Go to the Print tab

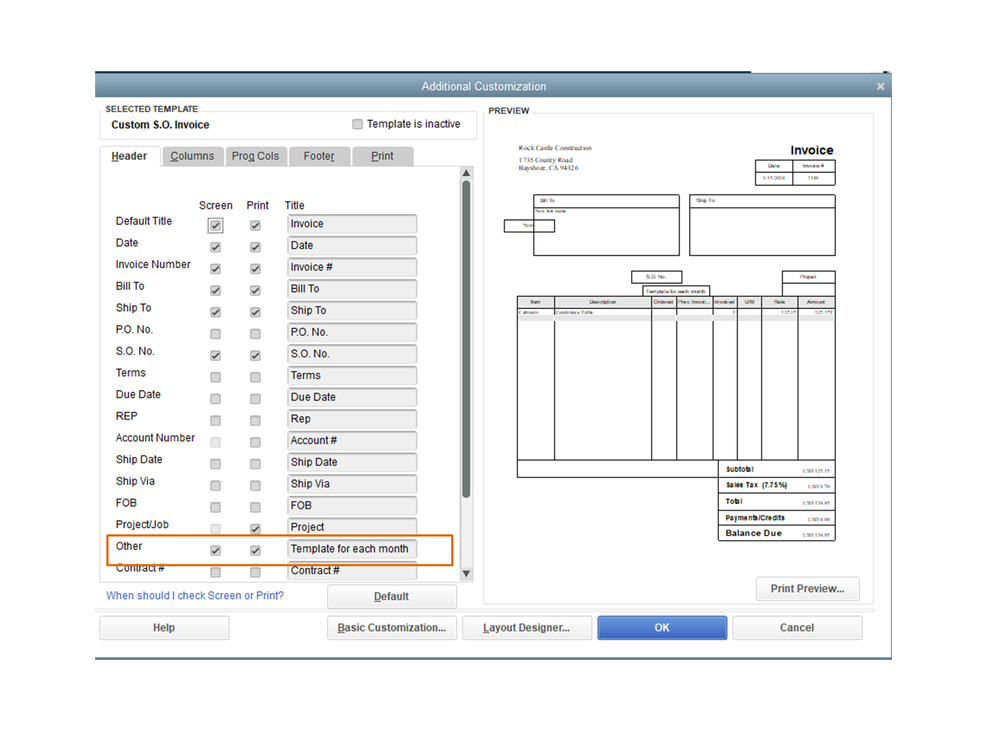click(x=382, y=156)
